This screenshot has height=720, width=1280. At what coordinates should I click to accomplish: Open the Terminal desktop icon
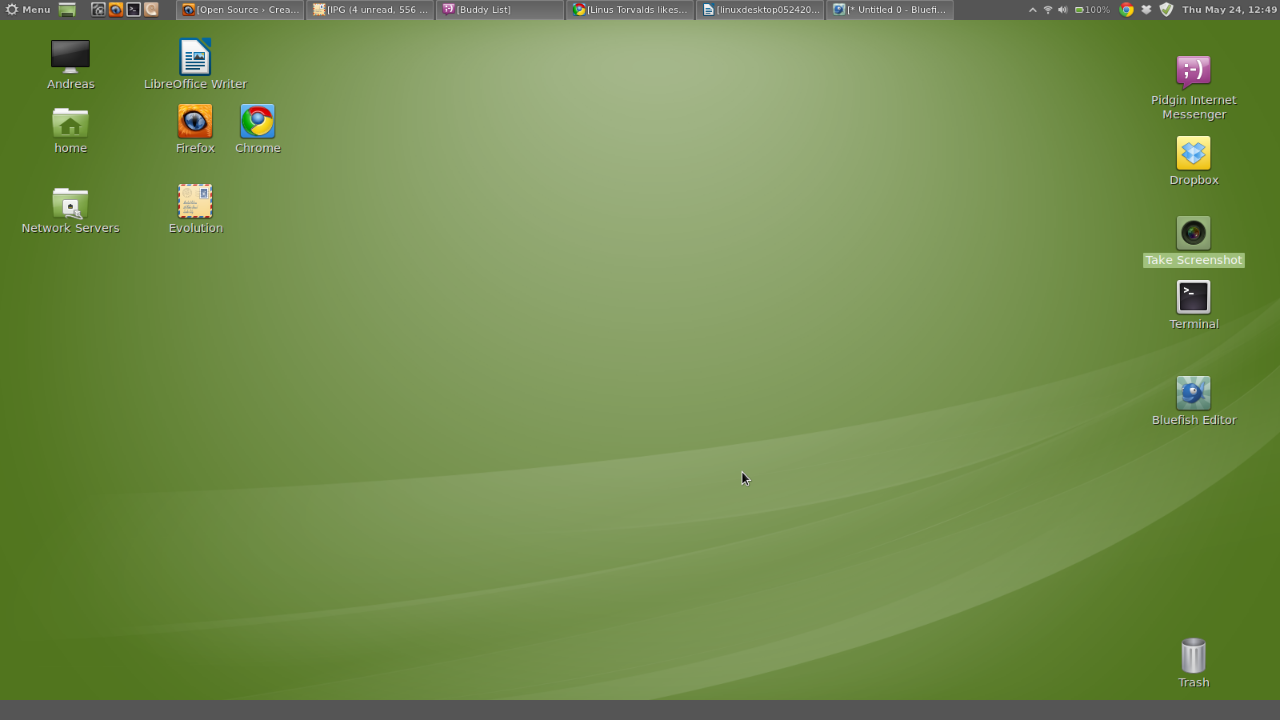point(1193,298)
